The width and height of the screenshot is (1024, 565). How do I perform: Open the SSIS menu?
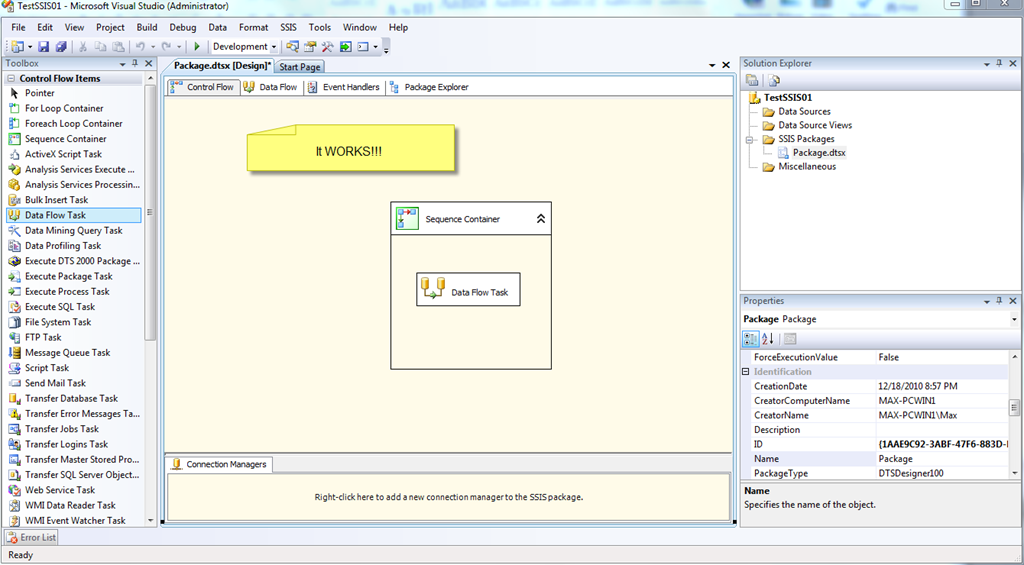coord(288,27)
